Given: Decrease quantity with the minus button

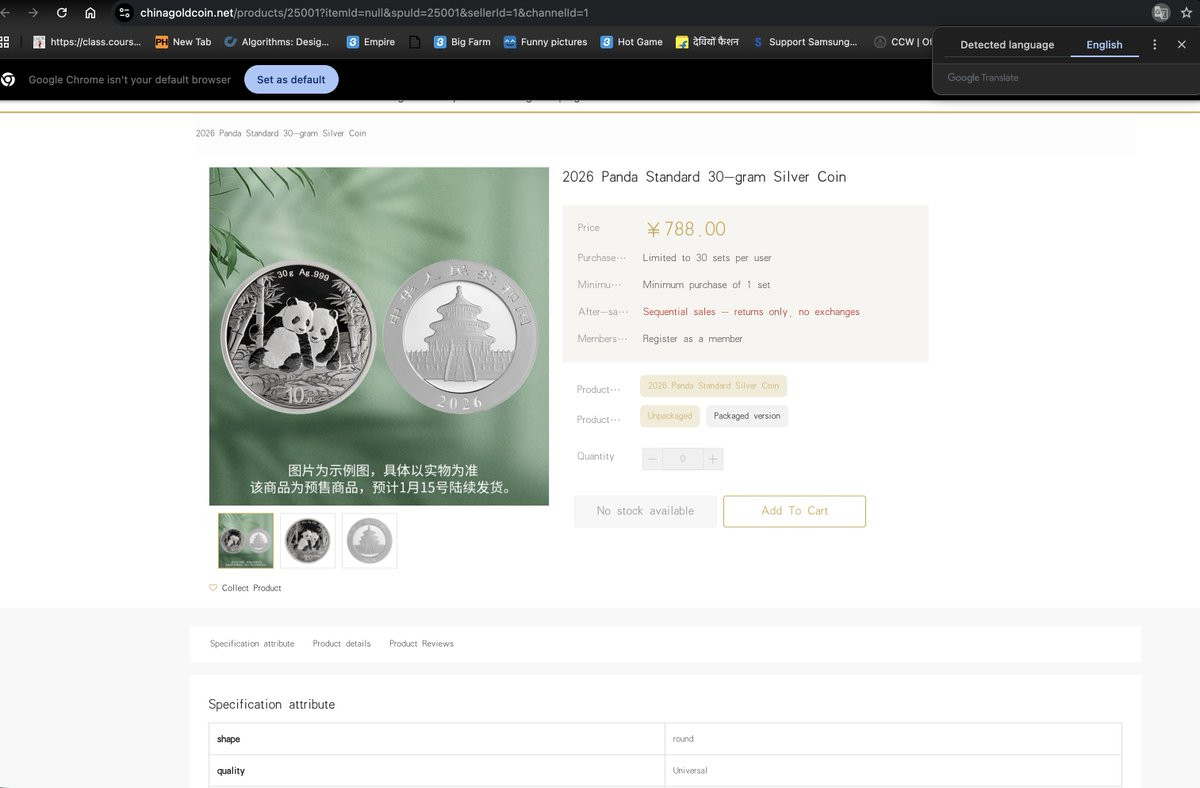Looking at the screenshot, I should coord(653,459).
